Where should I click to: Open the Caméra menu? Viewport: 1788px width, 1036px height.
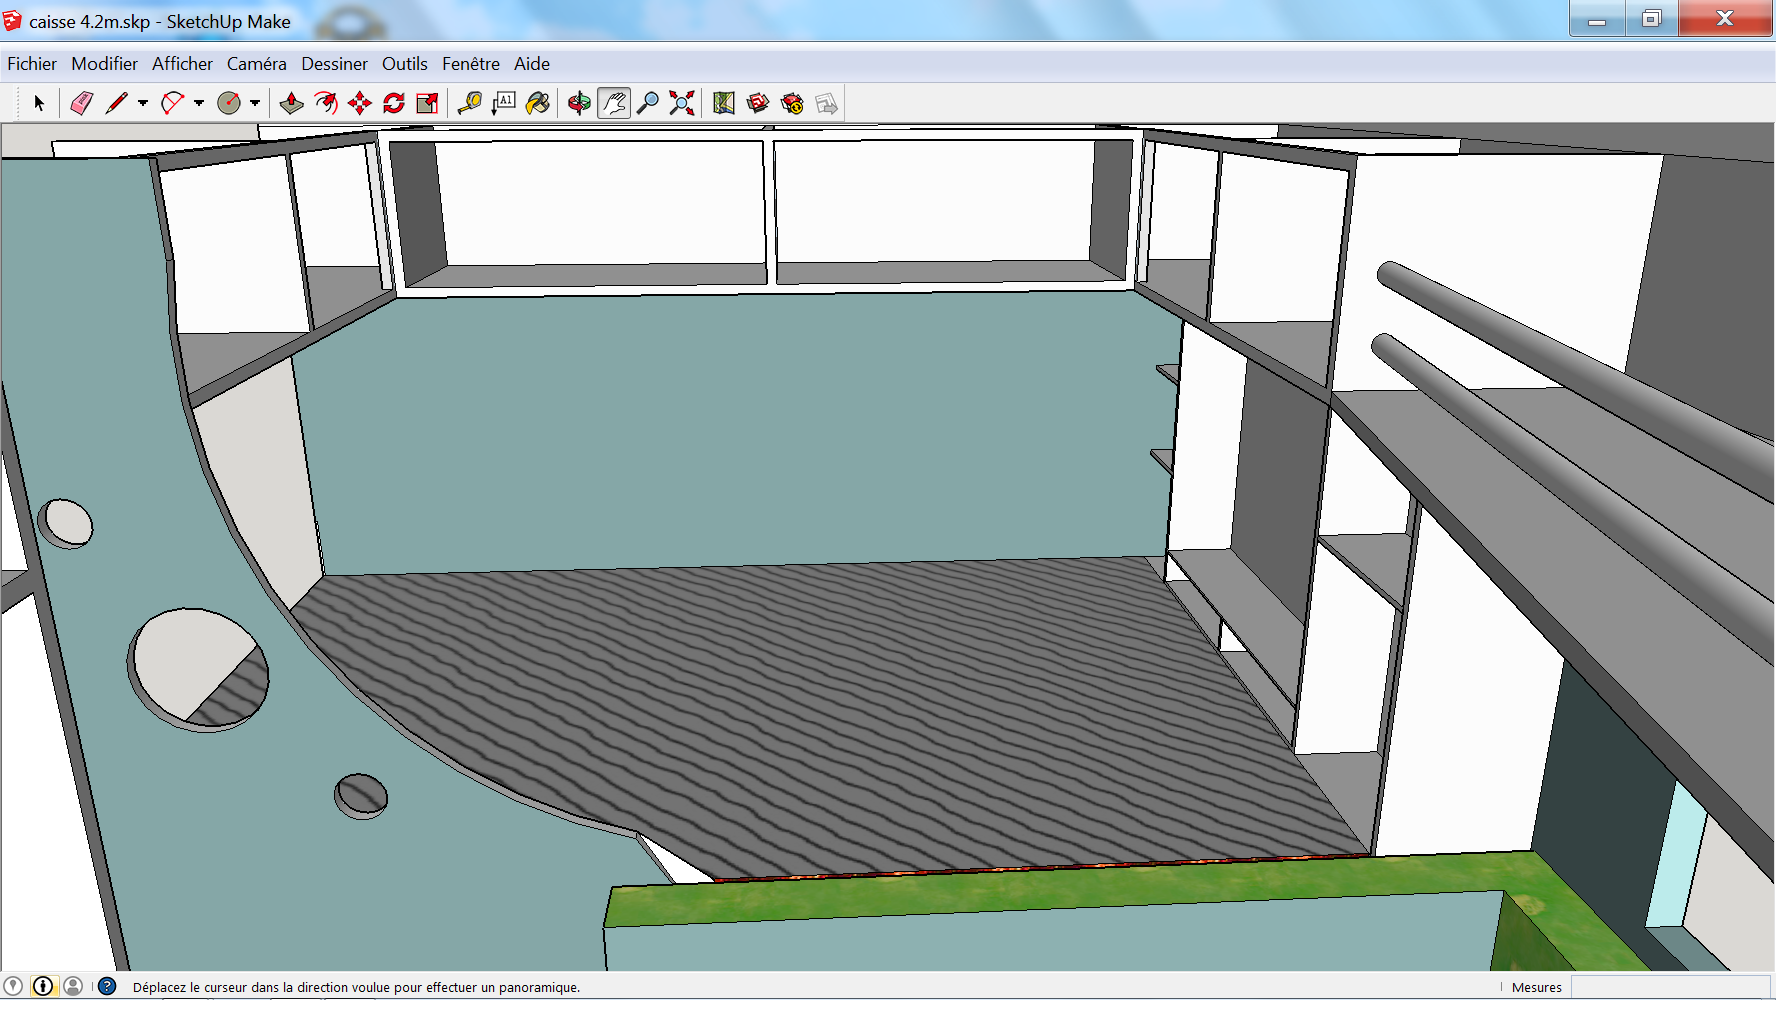point(256,64)
